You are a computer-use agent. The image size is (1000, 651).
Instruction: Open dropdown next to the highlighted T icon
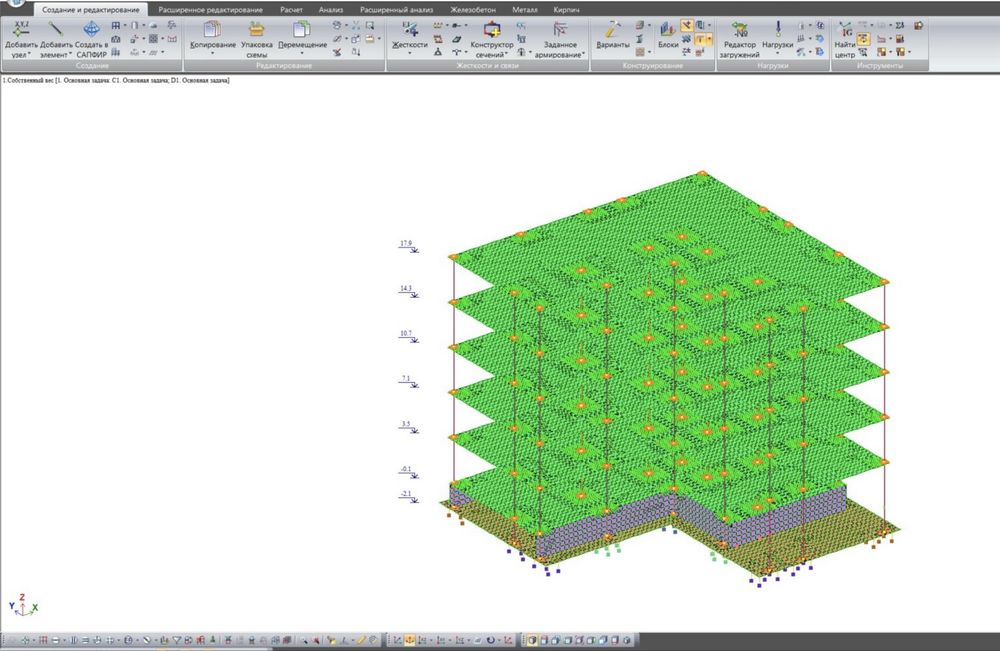(710, 40)
